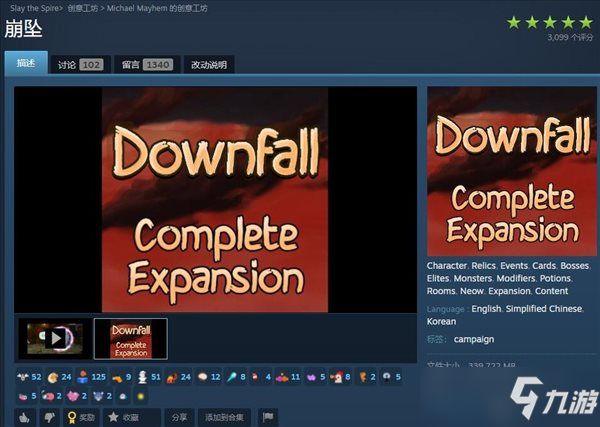600x427 pixels.
Task: Click the 添加到合集 button
Action: tap(224, 417)
